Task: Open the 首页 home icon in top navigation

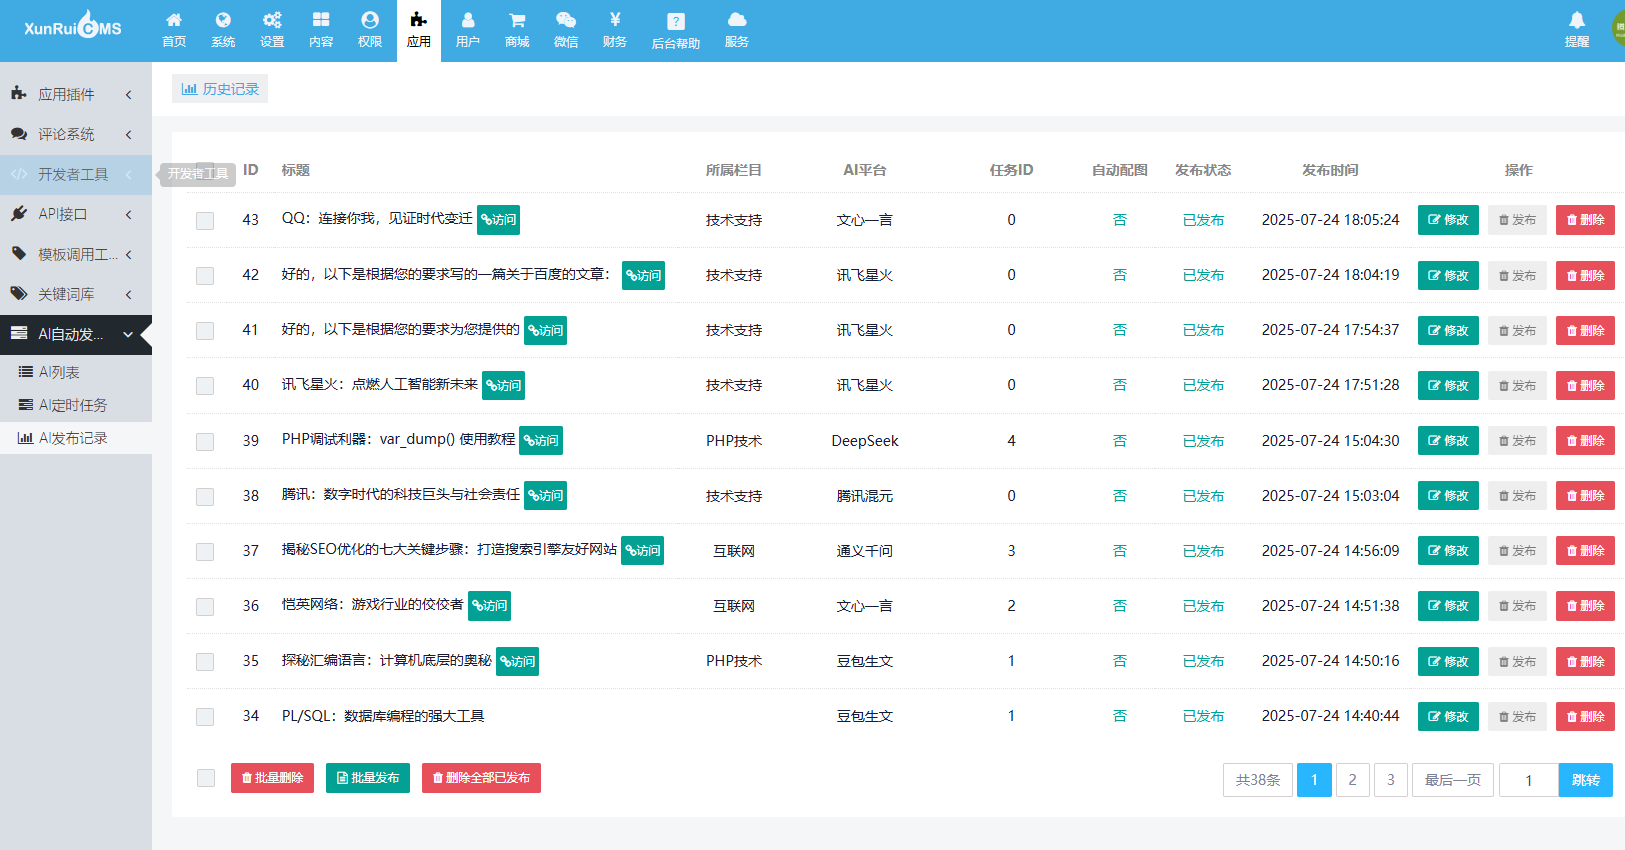Action: coord(174,30)
